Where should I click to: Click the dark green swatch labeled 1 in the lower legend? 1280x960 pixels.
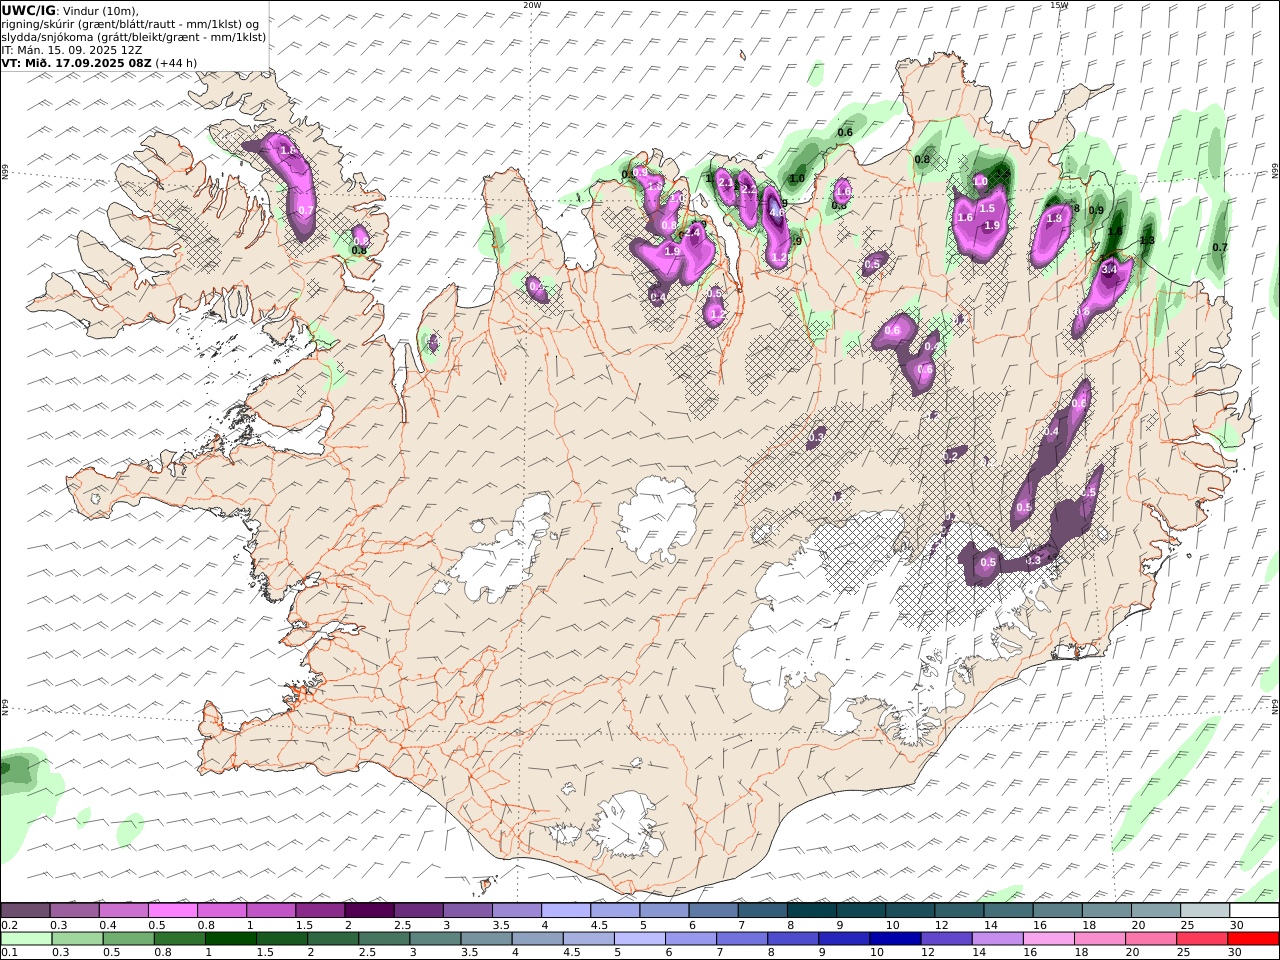coord(231,939)
